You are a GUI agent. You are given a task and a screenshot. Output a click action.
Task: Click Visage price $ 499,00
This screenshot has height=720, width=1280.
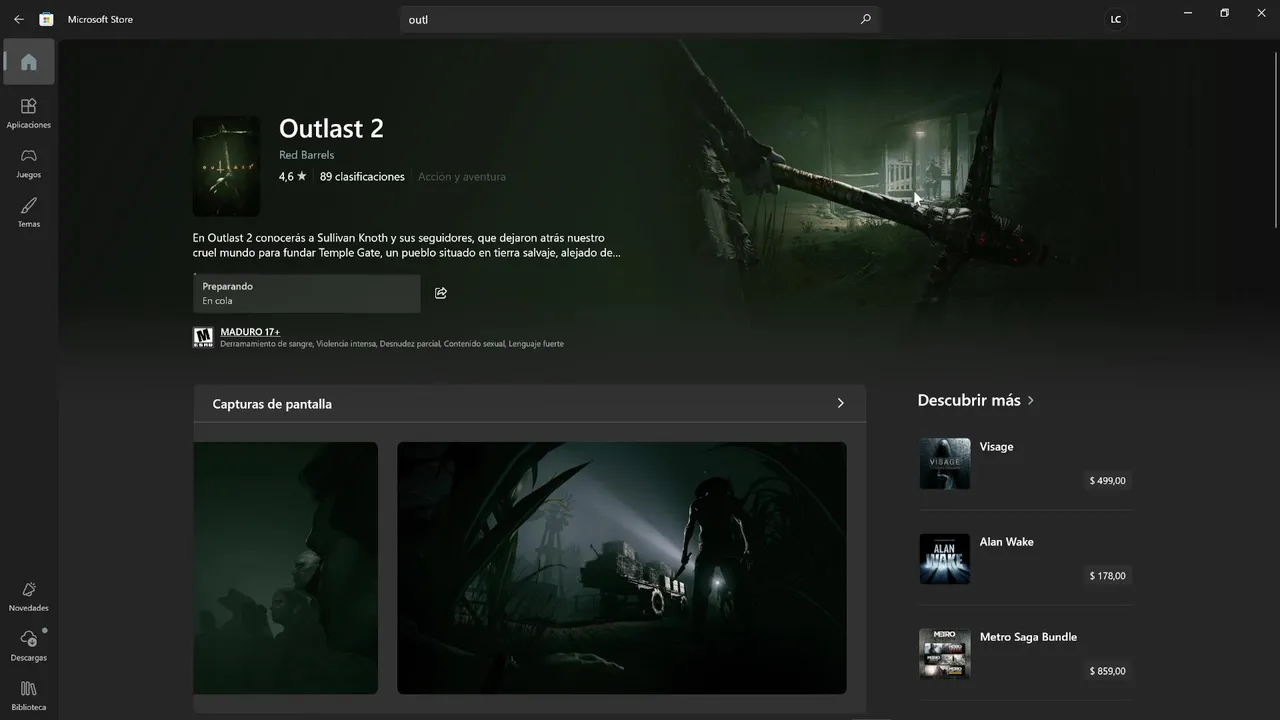pos(1108,481)
